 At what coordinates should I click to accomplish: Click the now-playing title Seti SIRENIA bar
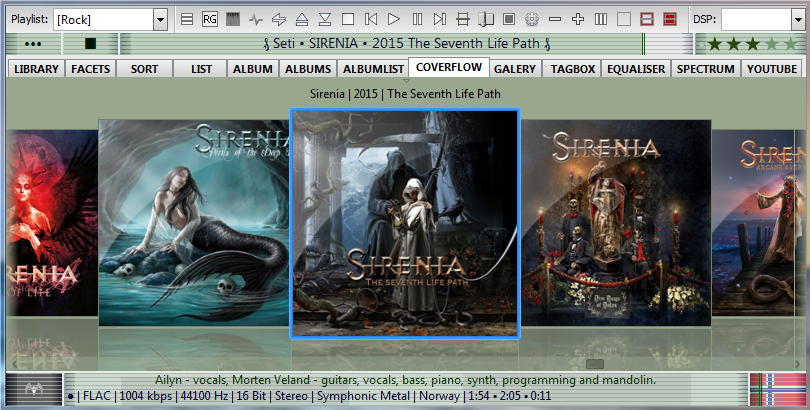tap(407, 44)
